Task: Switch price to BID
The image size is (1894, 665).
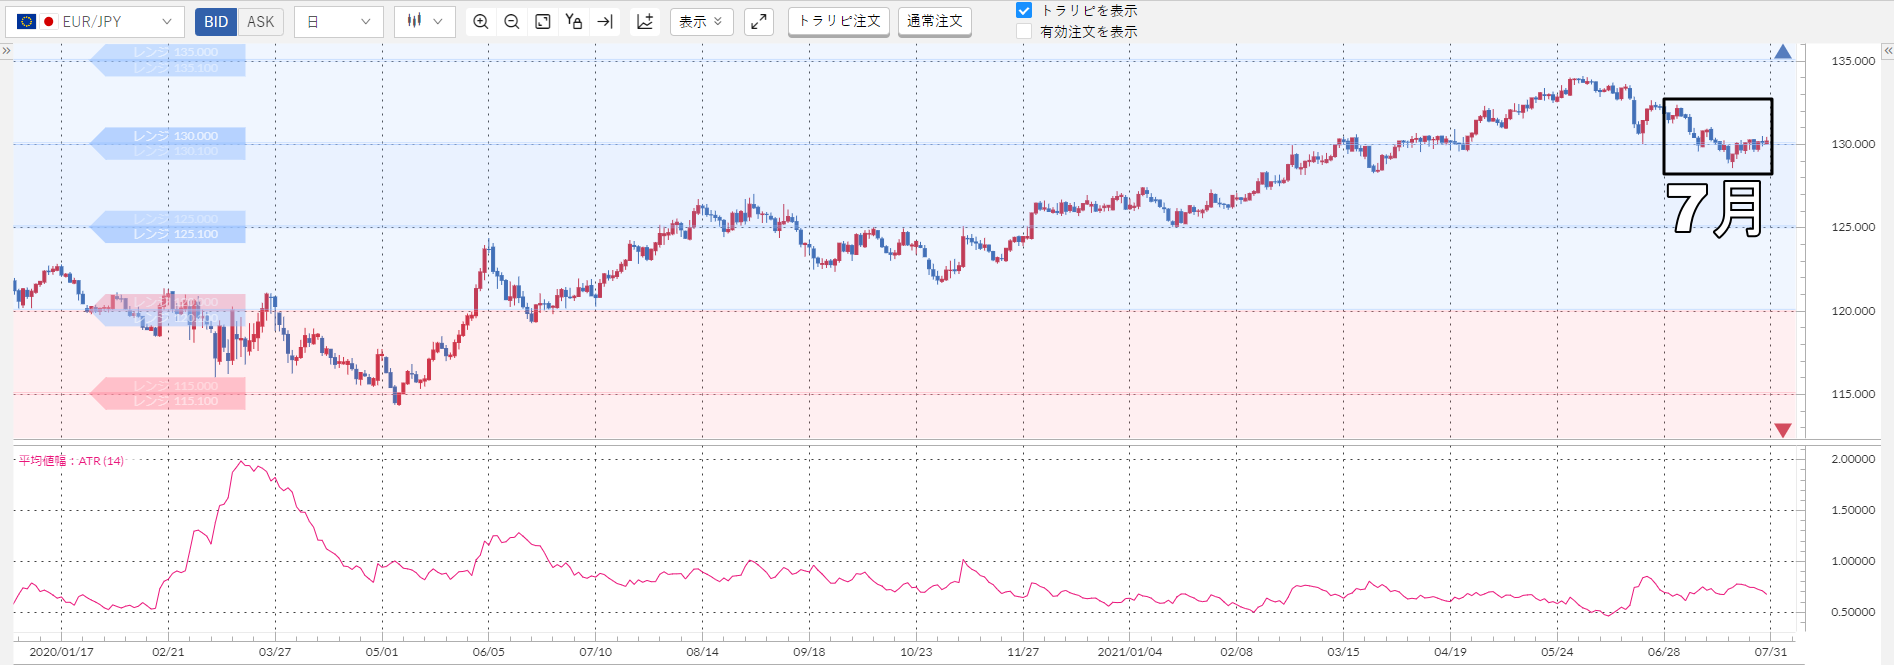Action: 216,21
